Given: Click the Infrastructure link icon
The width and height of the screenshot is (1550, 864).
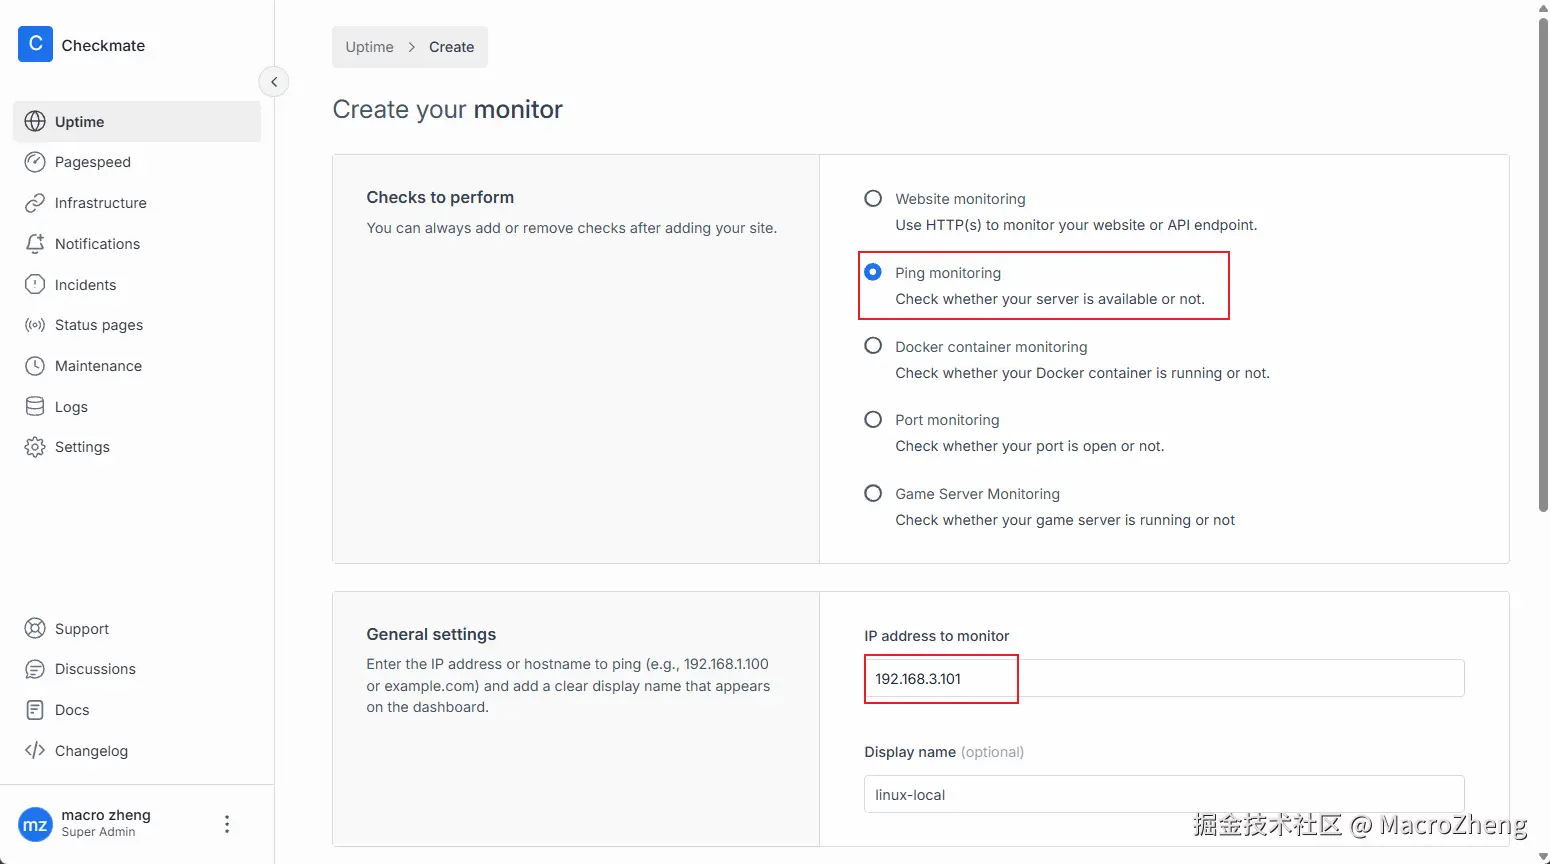Looking at the screenshot, I should 35,203.
